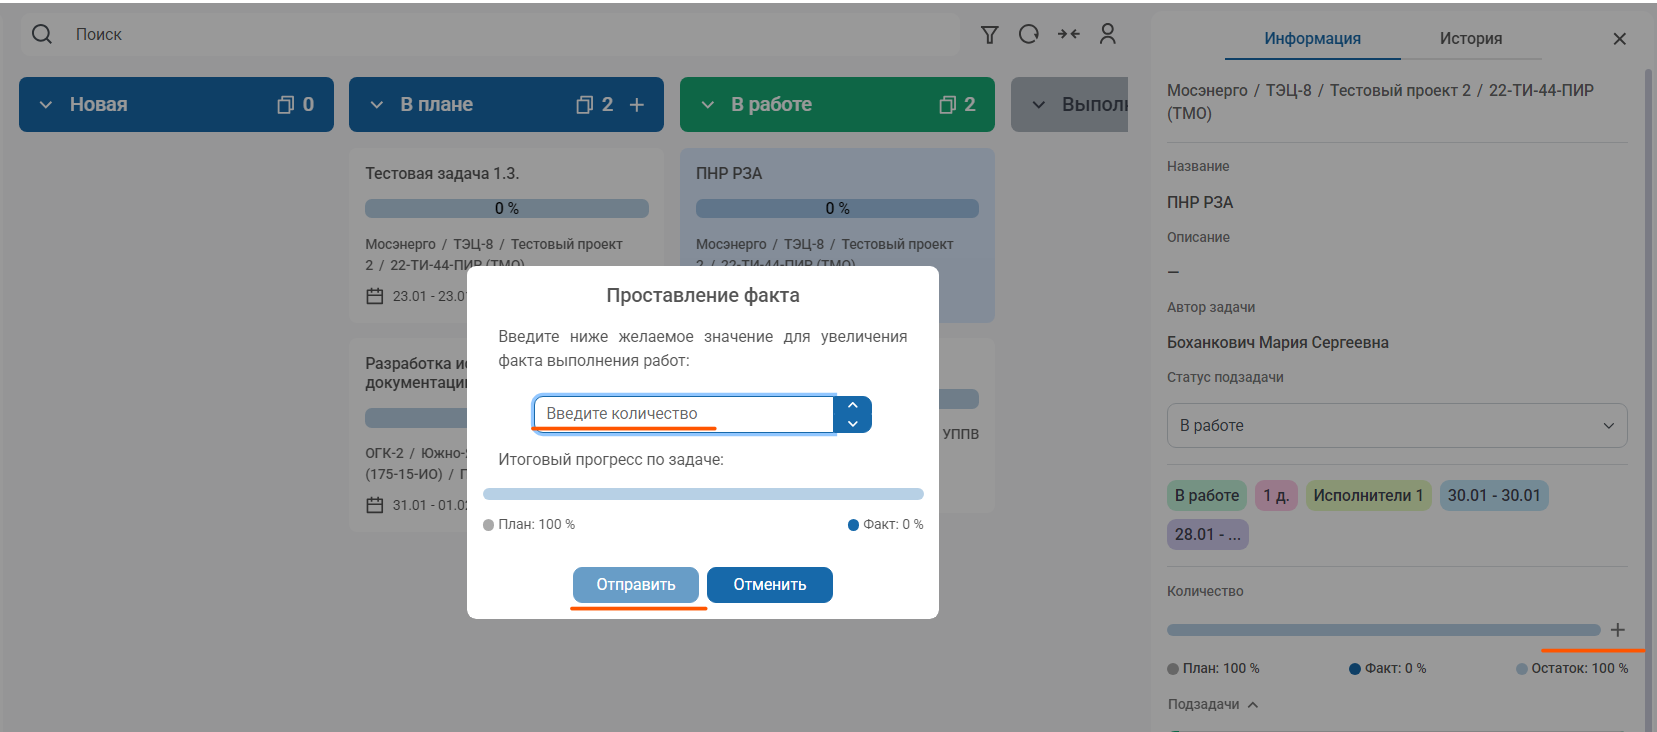1657x732 pixels.
Task: Click the refresh circle icon
Action: coord(1028,34)
